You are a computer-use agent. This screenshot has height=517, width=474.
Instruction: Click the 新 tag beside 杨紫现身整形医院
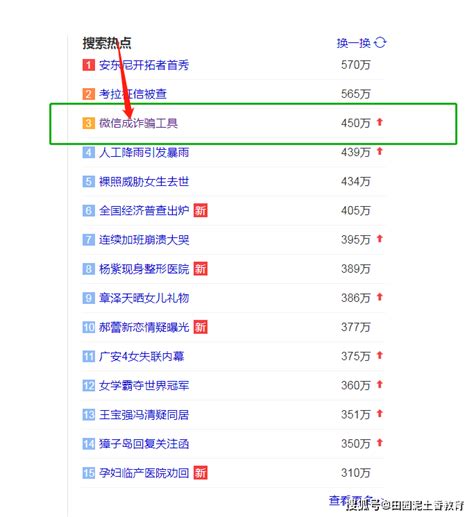coord(200,269)
